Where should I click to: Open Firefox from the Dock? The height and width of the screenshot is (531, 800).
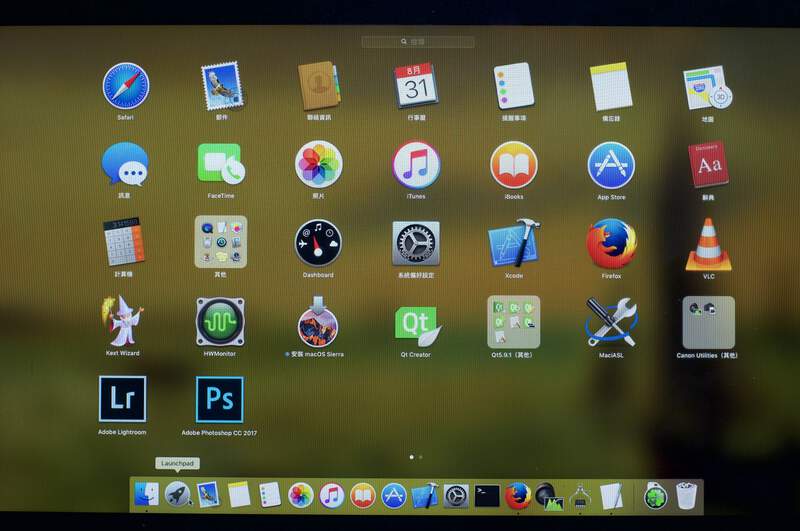coord(518,496)
